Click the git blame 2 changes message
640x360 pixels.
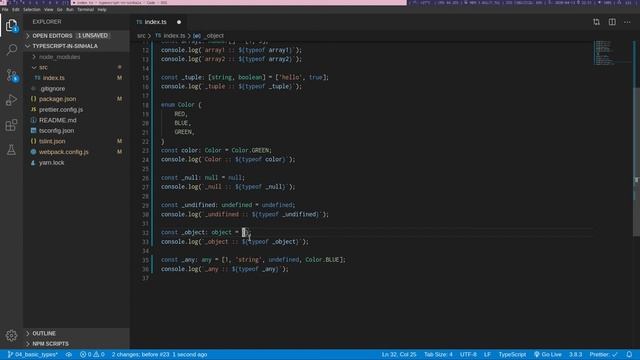(x=159, y=354)
